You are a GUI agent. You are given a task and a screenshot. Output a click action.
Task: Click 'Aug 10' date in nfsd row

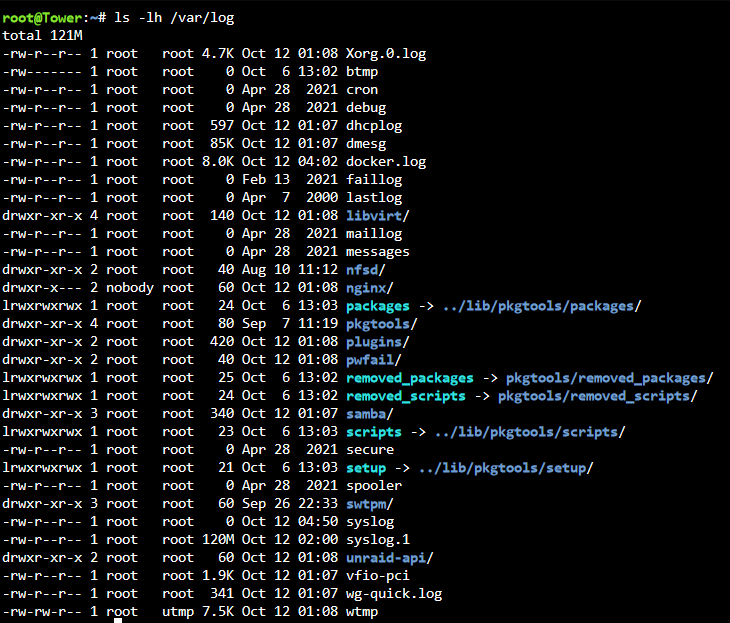[266, 270]
